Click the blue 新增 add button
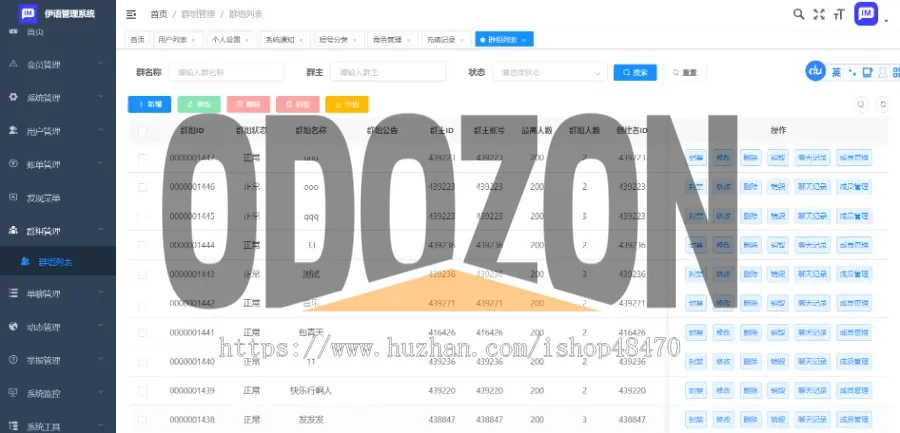Image resolution: width=900 pixels, height=433 pixels. tap(149, 105)
